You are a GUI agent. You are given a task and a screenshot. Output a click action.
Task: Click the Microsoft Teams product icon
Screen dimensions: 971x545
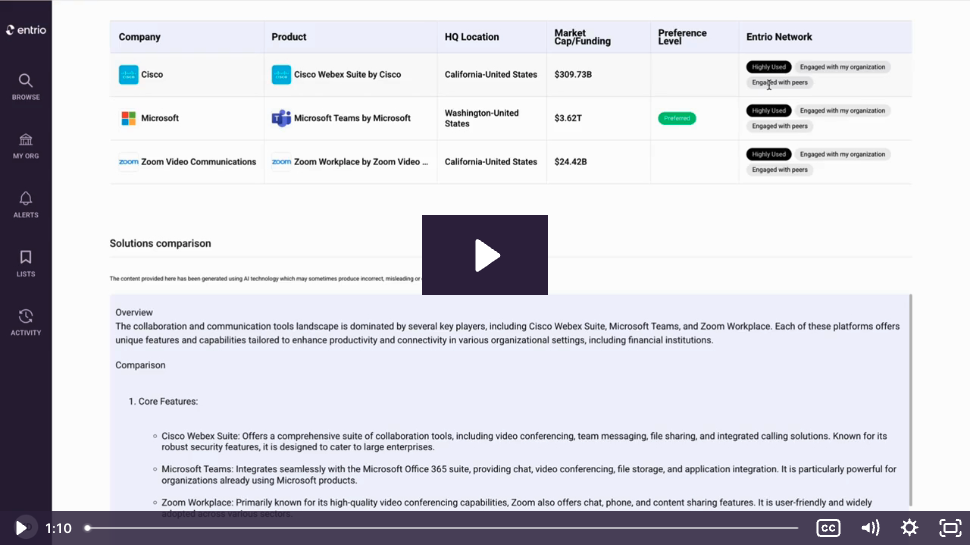pyautogui.click(x=281, y=118)
